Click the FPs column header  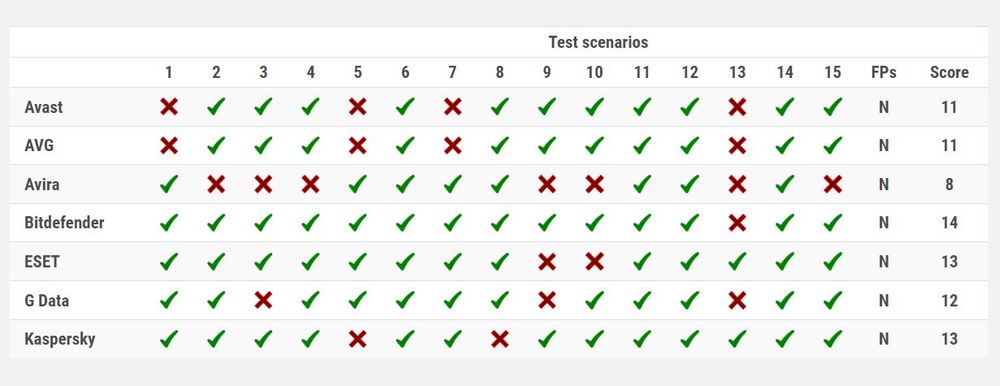pyautogui.click(x=883, y=73)
